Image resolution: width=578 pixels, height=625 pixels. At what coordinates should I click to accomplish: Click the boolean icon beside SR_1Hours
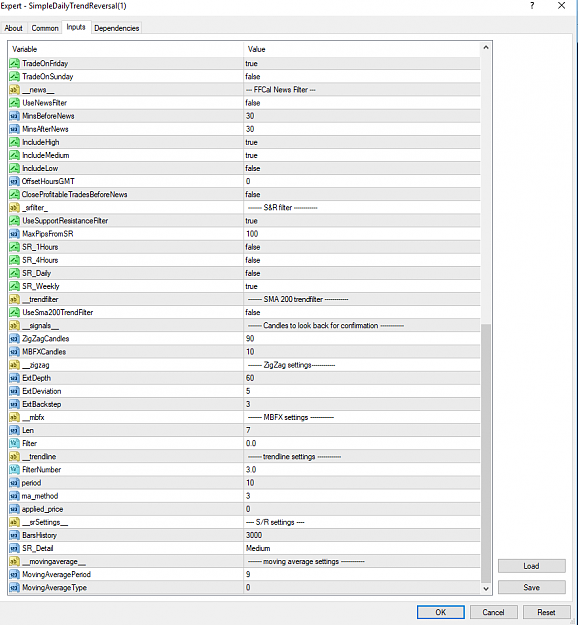(14, 247)
